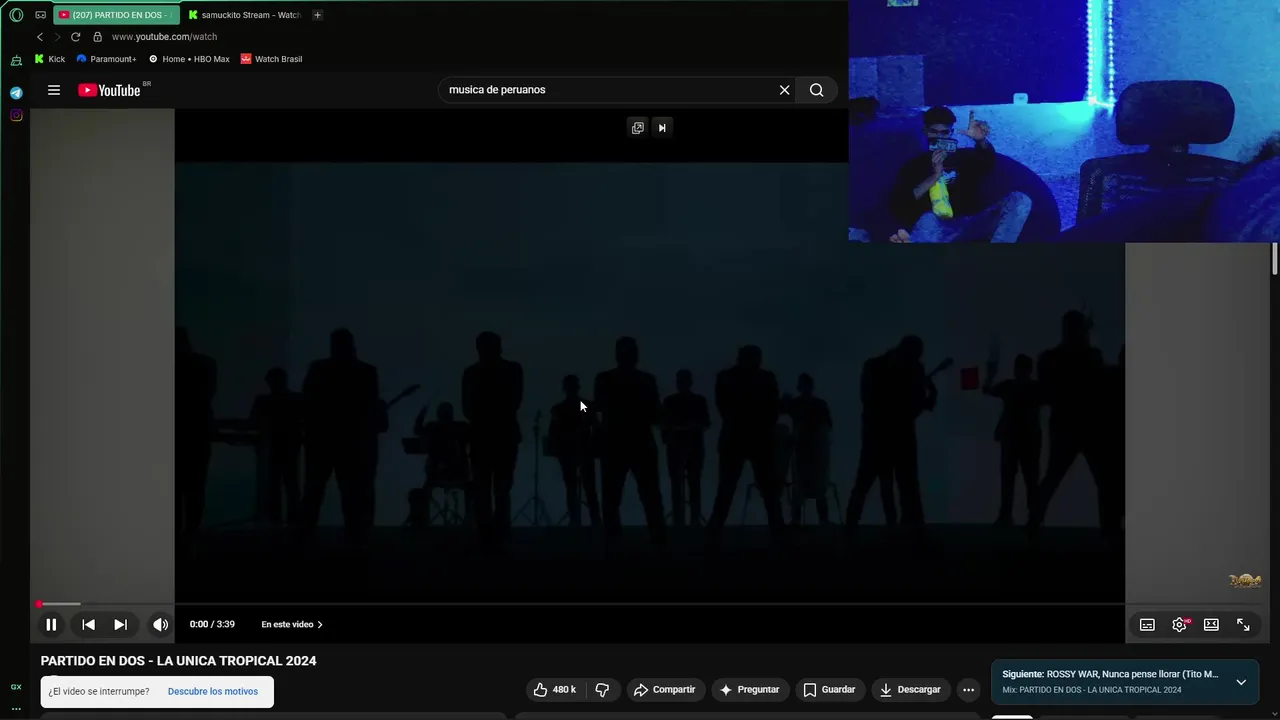
Task: Exit fullscreen on the player
Action: tap(1243, 624)
